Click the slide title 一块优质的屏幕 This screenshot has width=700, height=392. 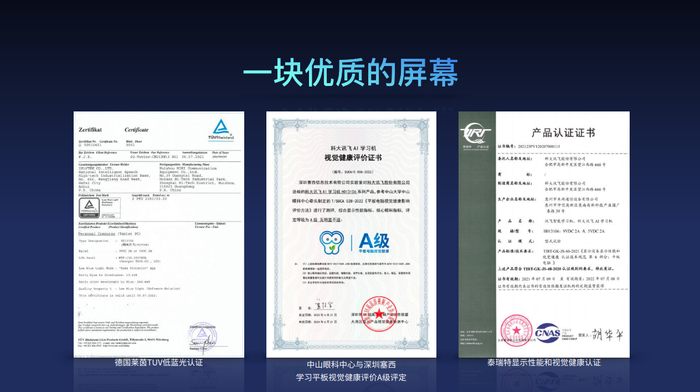tap(350, 72)
